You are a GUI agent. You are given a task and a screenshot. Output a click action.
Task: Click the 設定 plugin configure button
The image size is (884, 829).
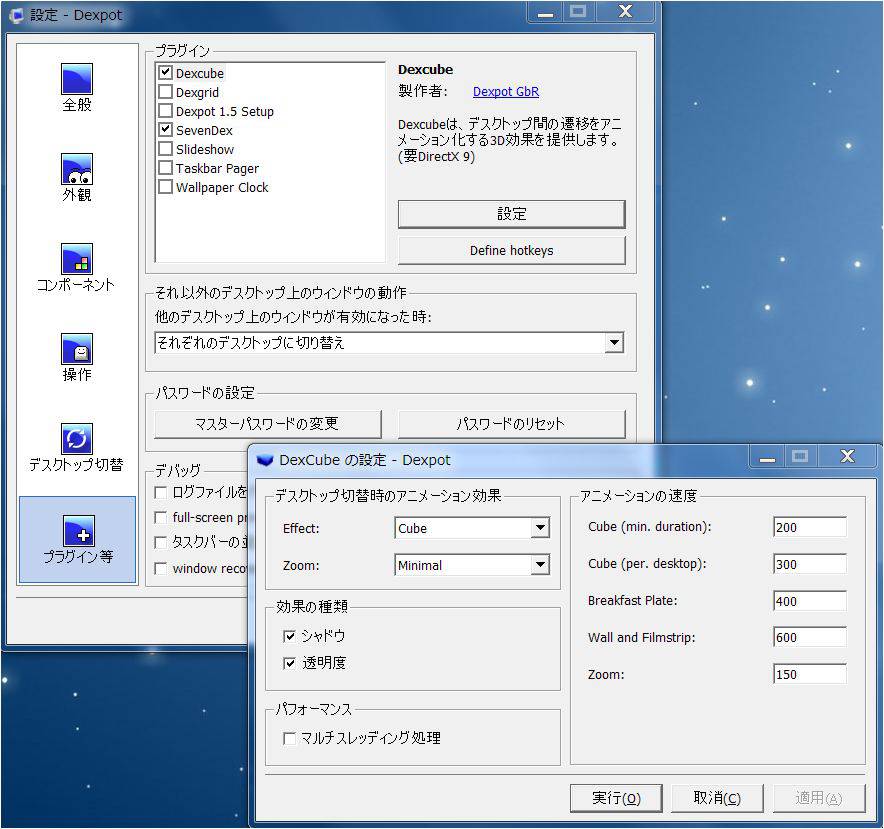tap(511, 214)
